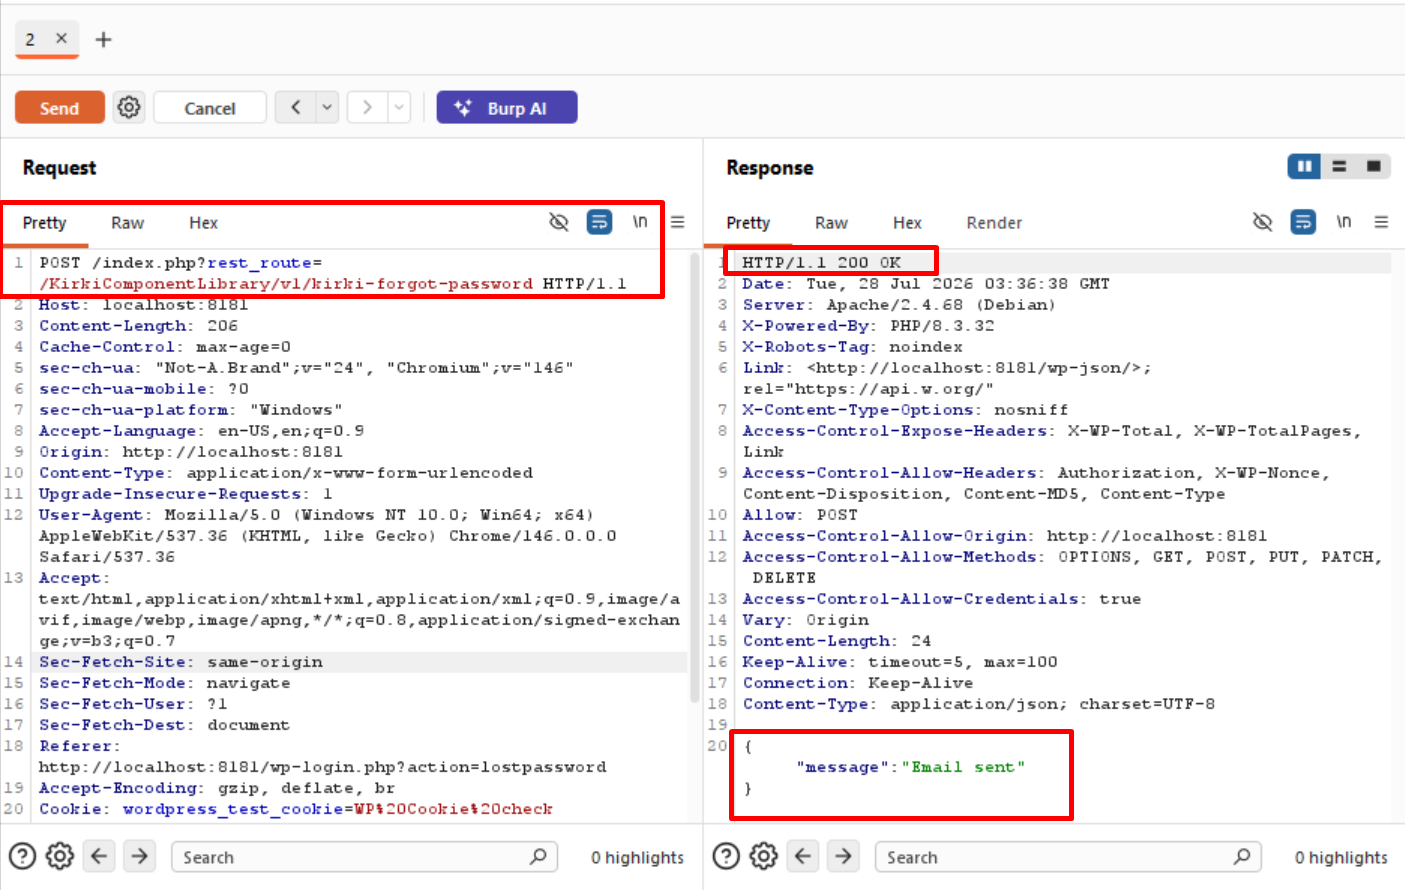The height and width of the screenshot is (890, 1405).
Task: Click 'Upgrade-Insecure-Requests: 1' header
Action: coord(185,493)
